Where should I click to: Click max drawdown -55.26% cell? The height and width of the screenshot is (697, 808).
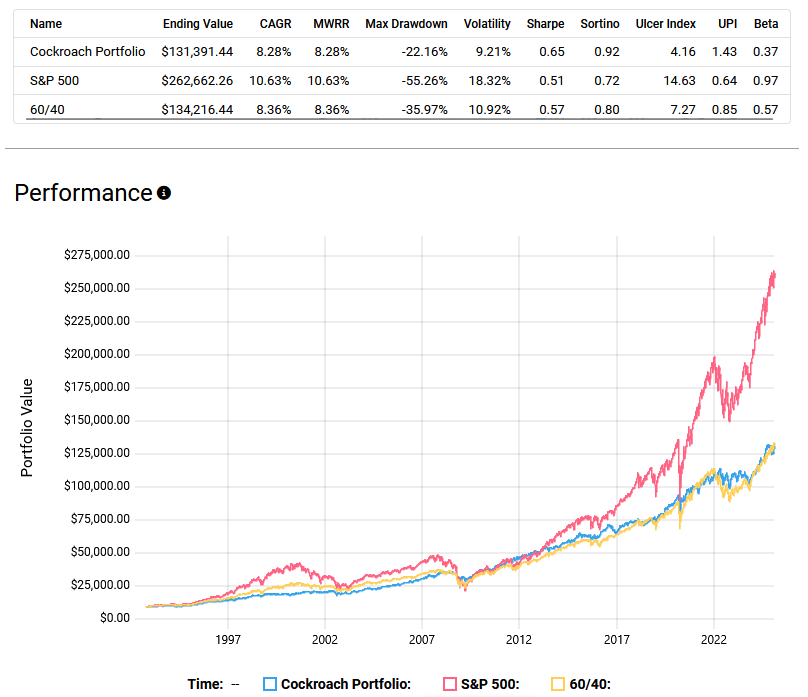[x=425, y=81]
